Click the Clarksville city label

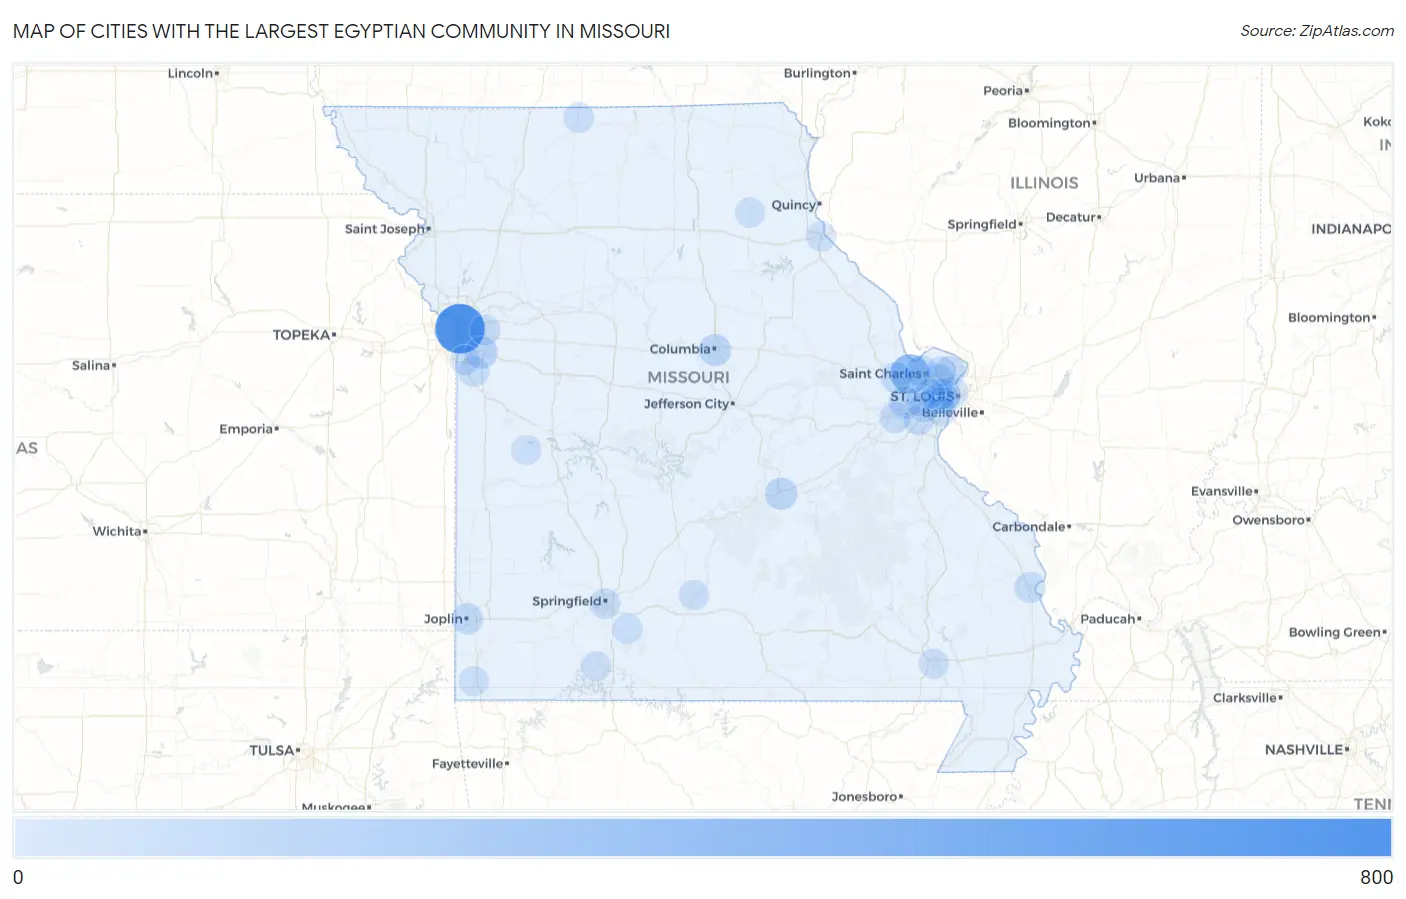point(1247,698)
